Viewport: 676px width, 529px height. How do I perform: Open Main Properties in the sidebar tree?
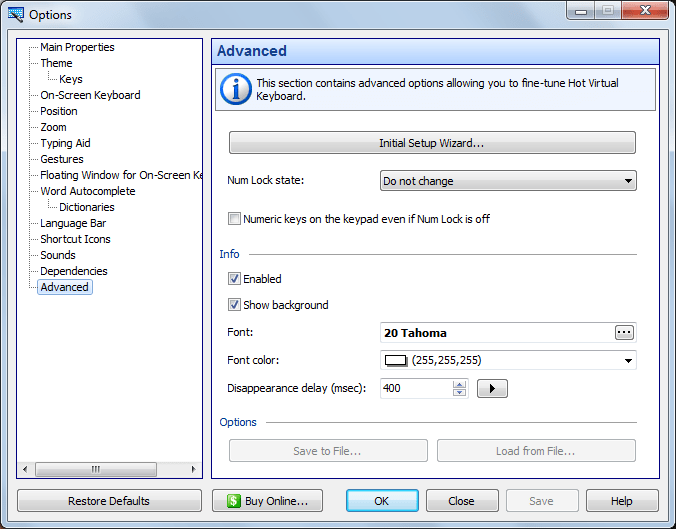(x=77, y=47)
